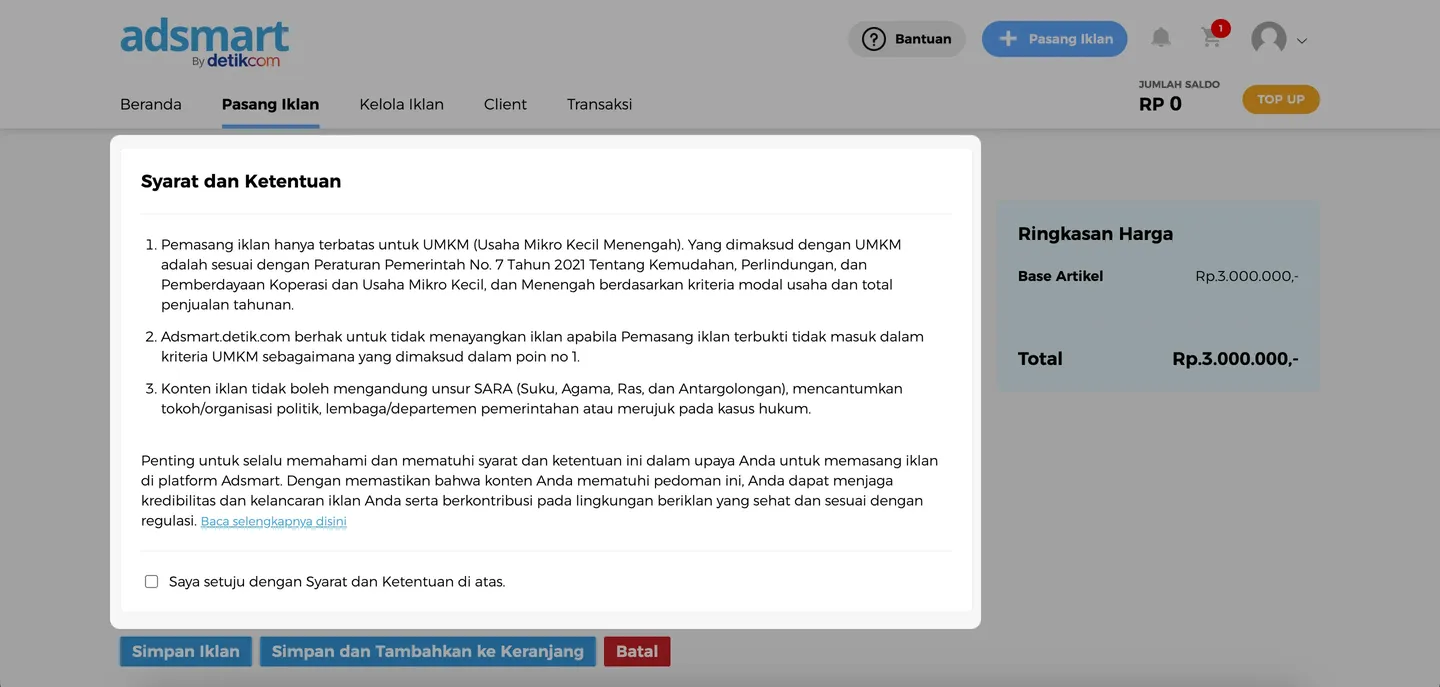Open the notification bell
The height and width of the screenshot is (687, 1440).
point(1160,38)
